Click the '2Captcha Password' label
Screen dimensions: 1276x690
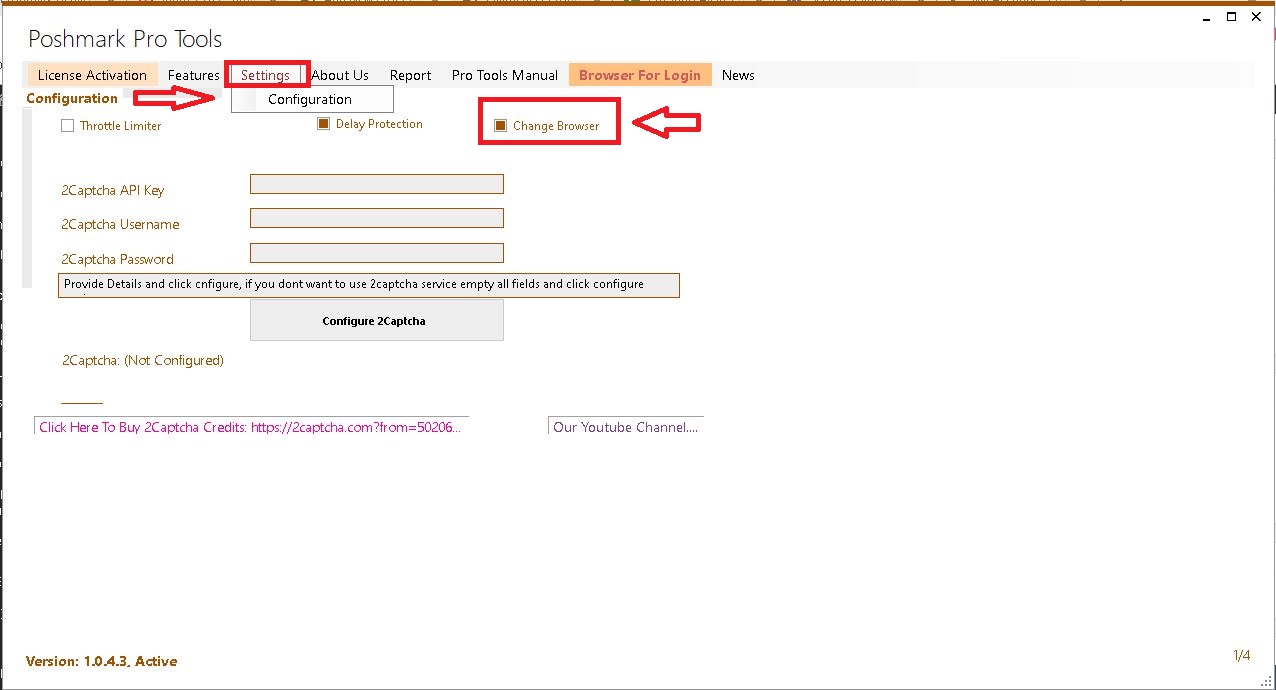point(118,259)
